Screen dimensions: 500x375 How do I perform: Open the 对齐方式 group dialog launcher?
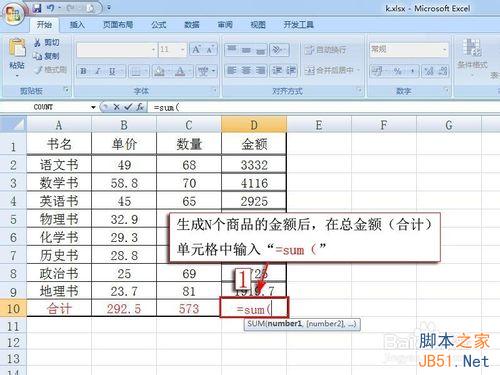point(359,90)
